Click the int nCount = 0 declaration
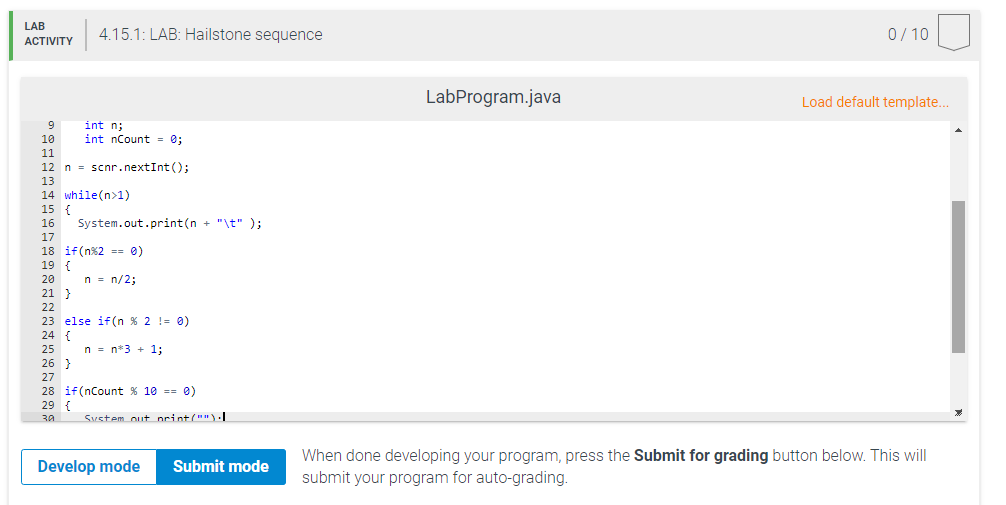Image resolution: width=1006 pixels, height=505 pixels. (133, 139)
